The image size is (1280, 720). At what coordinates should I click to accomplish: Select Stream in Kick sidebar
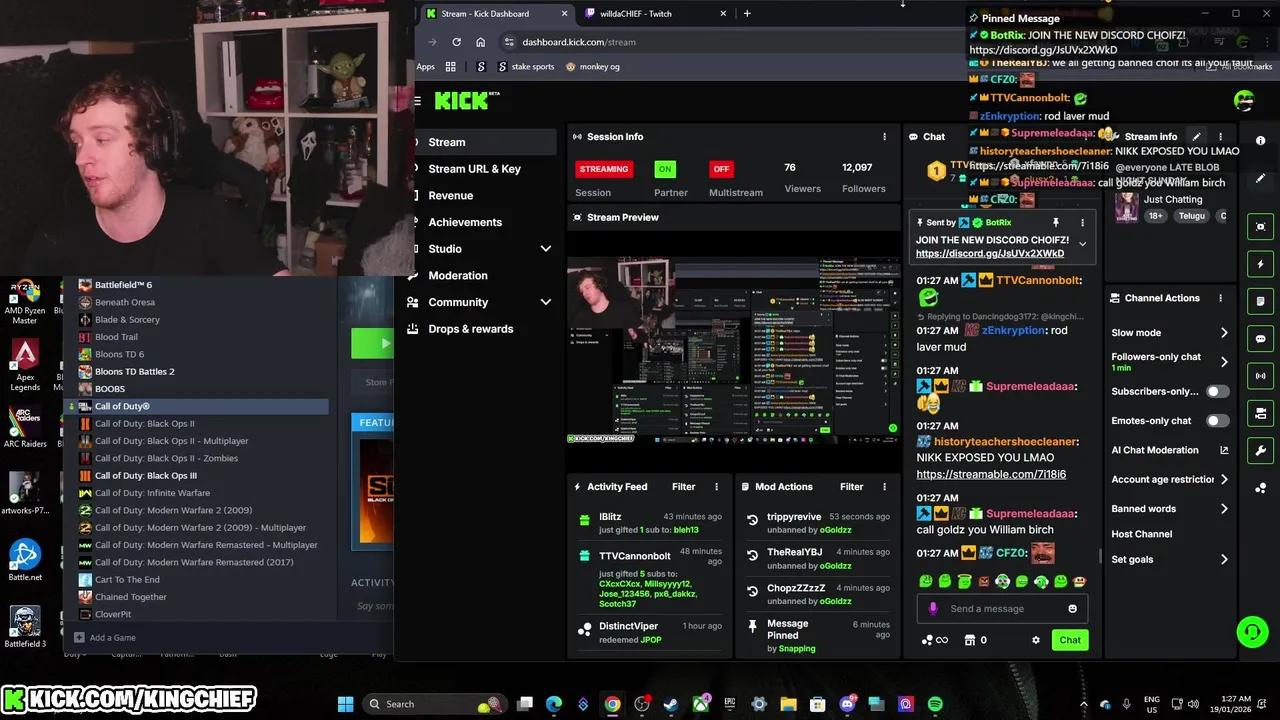click(x=486, y=142)
